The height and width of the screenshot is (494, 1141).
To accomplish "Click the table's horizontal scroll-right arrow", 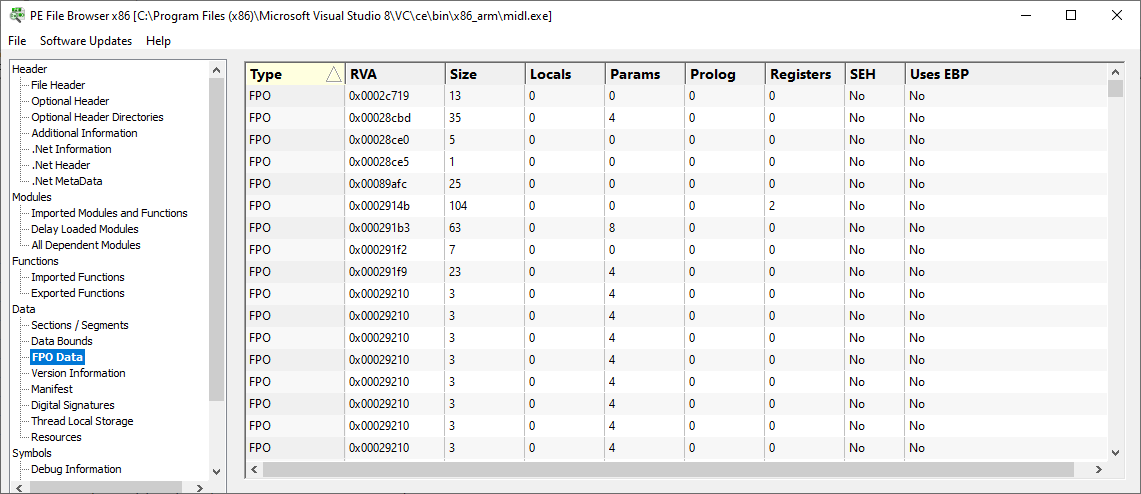I will 1099,470.
